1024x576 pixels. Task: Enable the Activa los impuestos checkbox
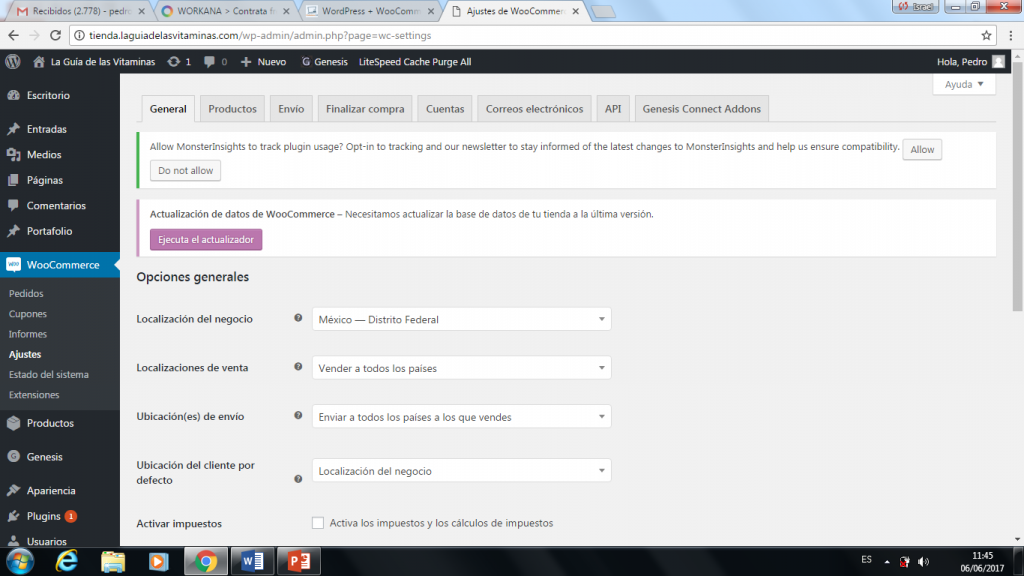(x=318, y=523)
